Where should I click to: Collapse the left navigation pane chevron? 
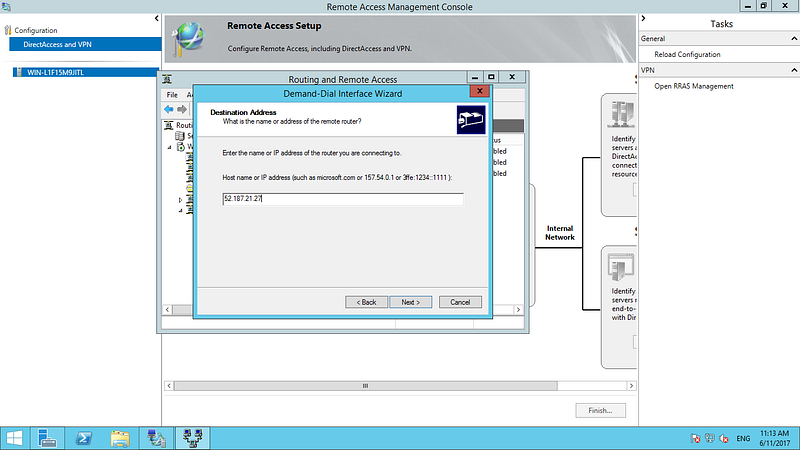(157, 18)
